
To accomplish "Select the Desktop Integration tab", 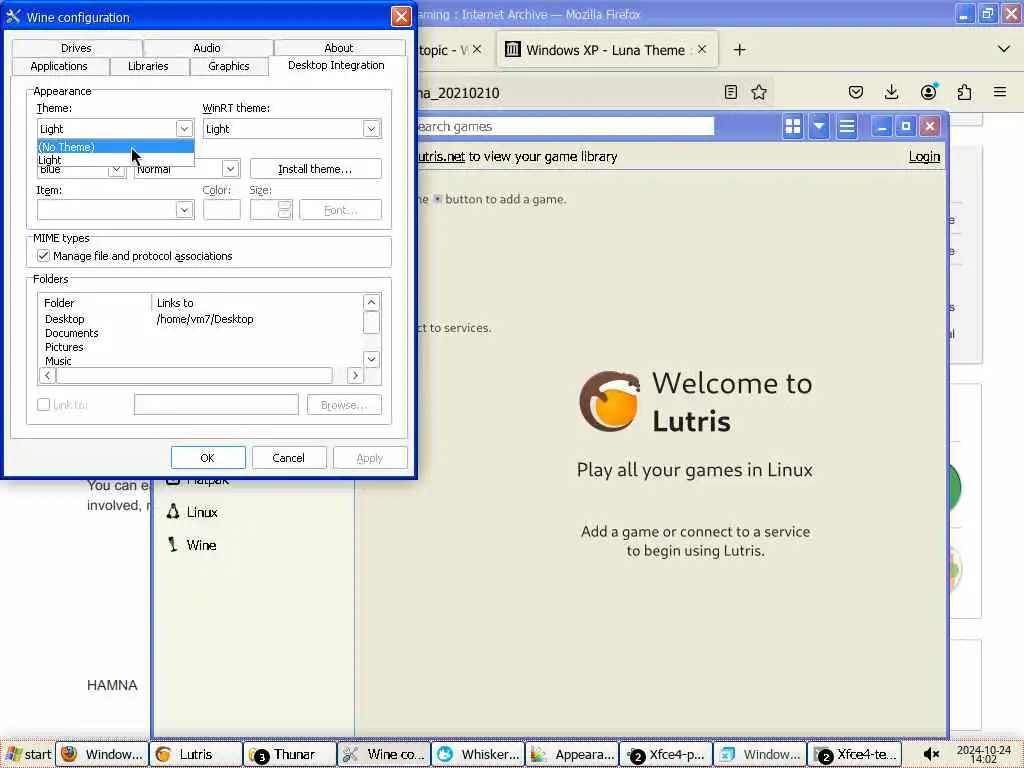I will click(336, 65).
